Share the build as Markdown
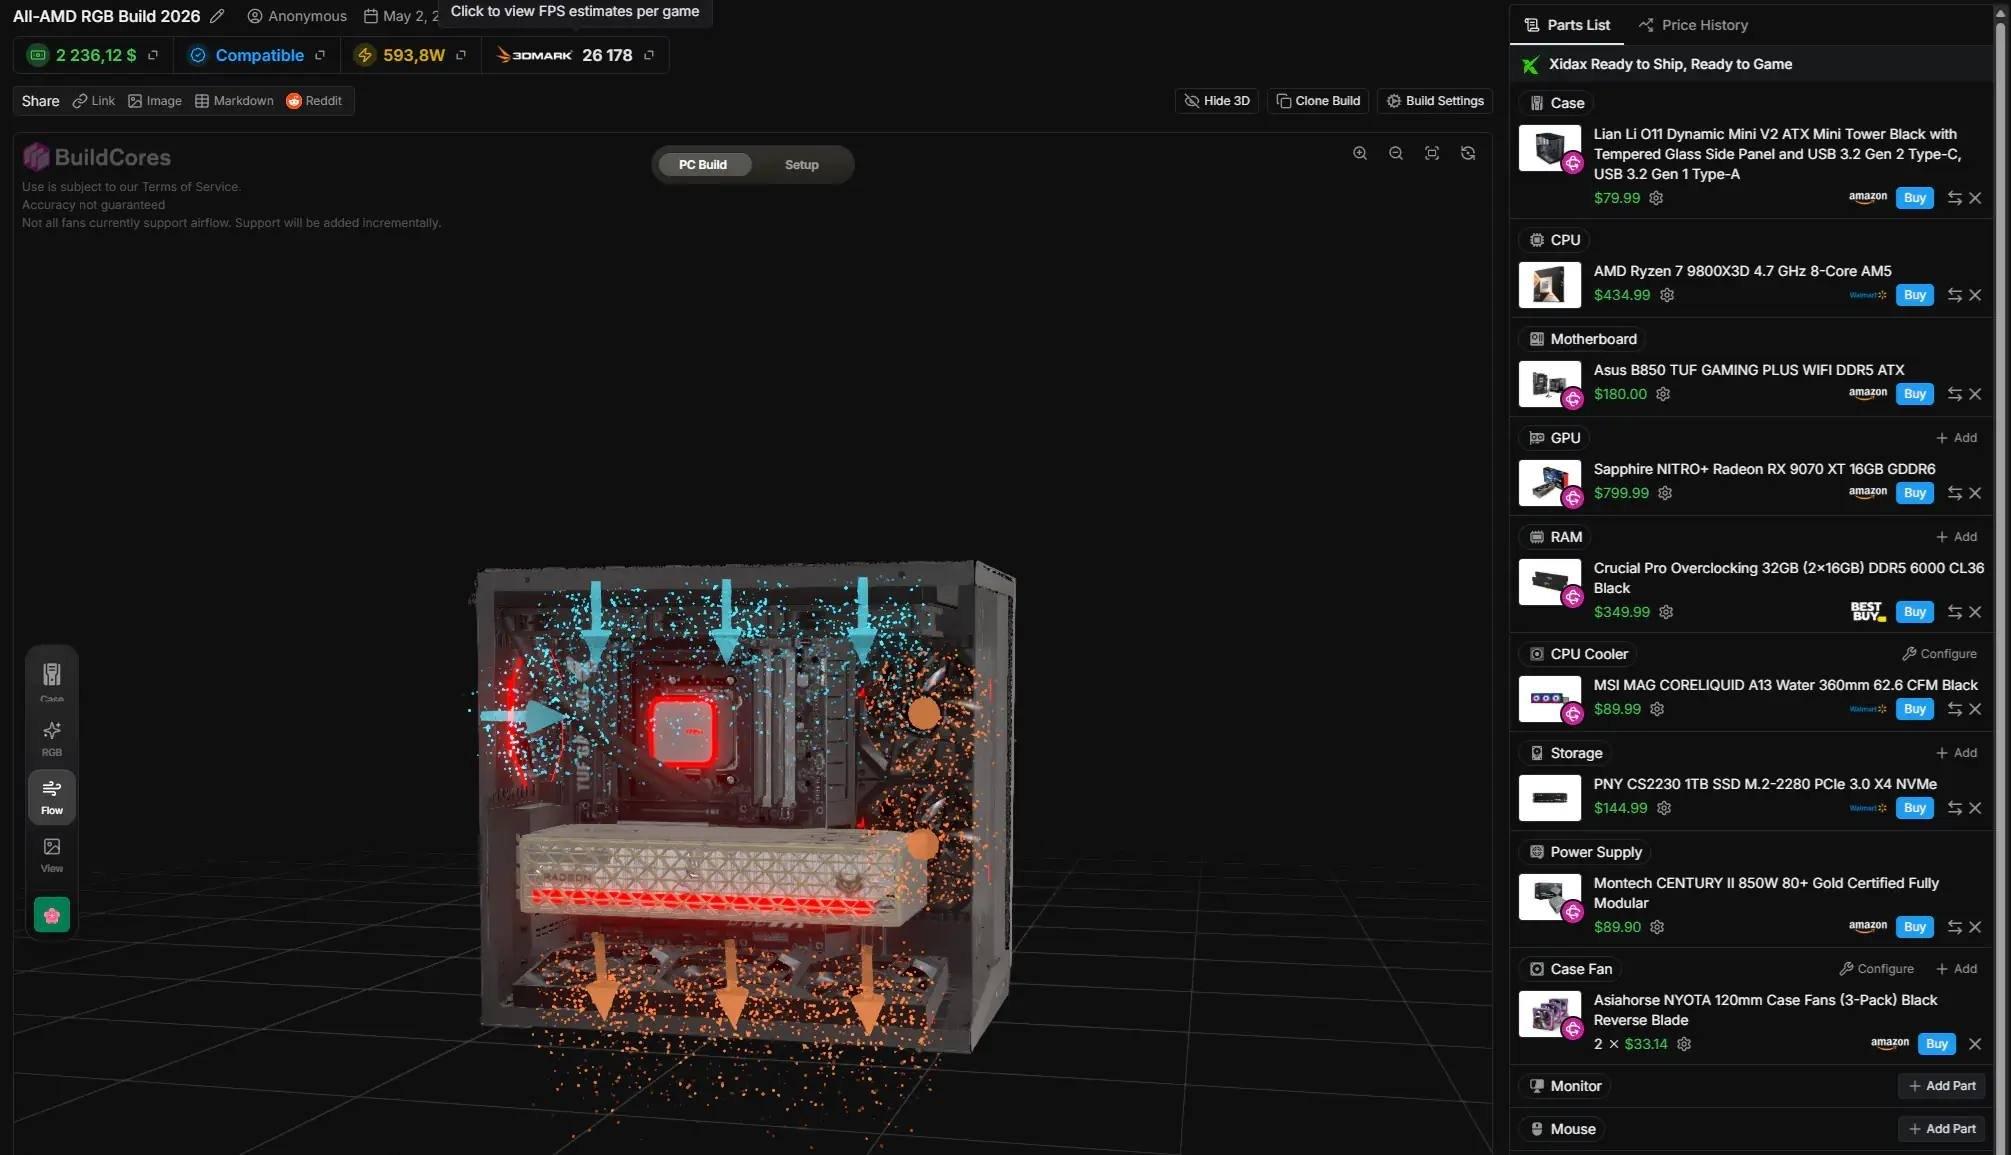Viewport: 2011px width, 1155px height. click(x=234, y=101)
